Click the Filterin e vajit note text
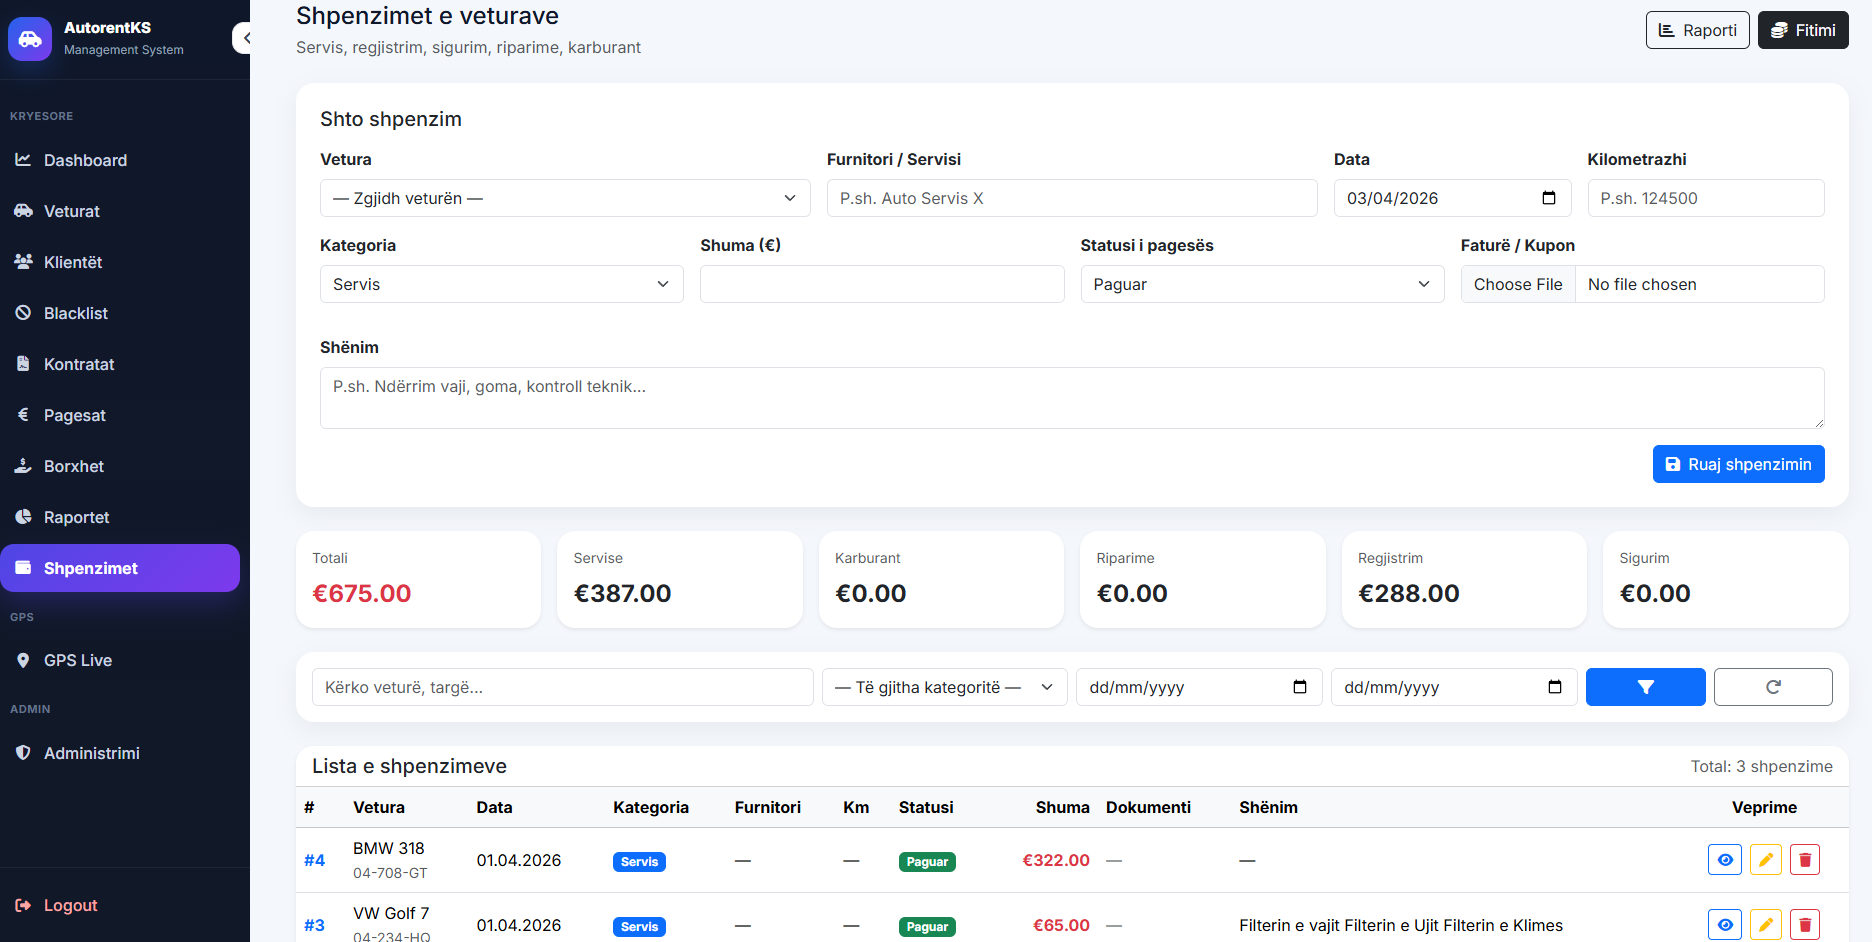 (1401, 925)
